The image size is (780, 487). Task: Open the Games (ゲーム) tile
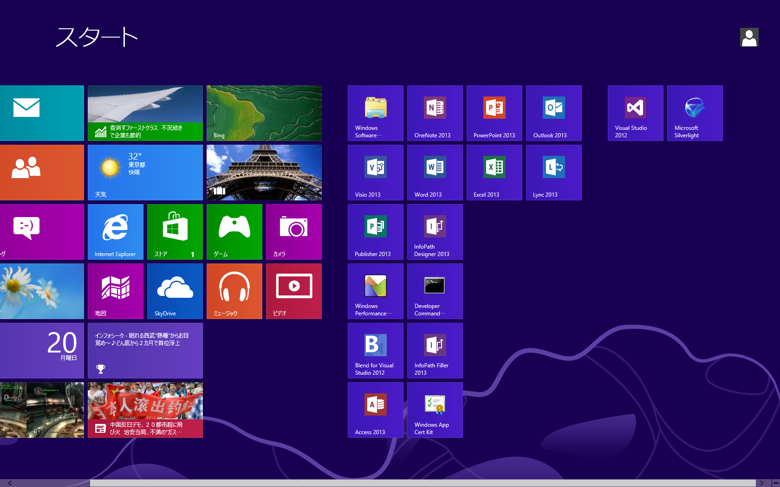(x=234, y=232)
